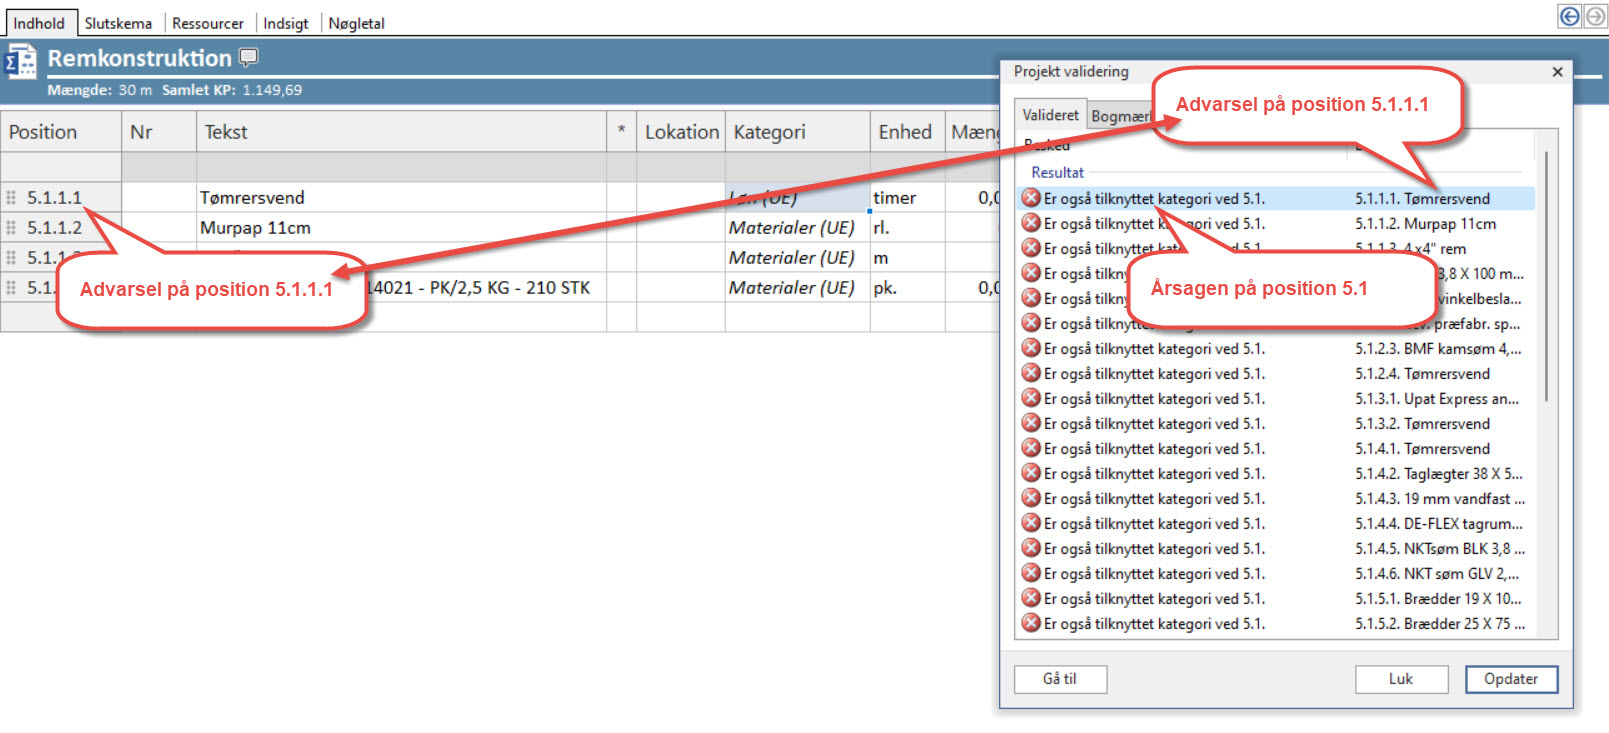The width and height of the screenshot is (1609, 733).
Task: Click the Gå til button
Action: [1060, 679]
